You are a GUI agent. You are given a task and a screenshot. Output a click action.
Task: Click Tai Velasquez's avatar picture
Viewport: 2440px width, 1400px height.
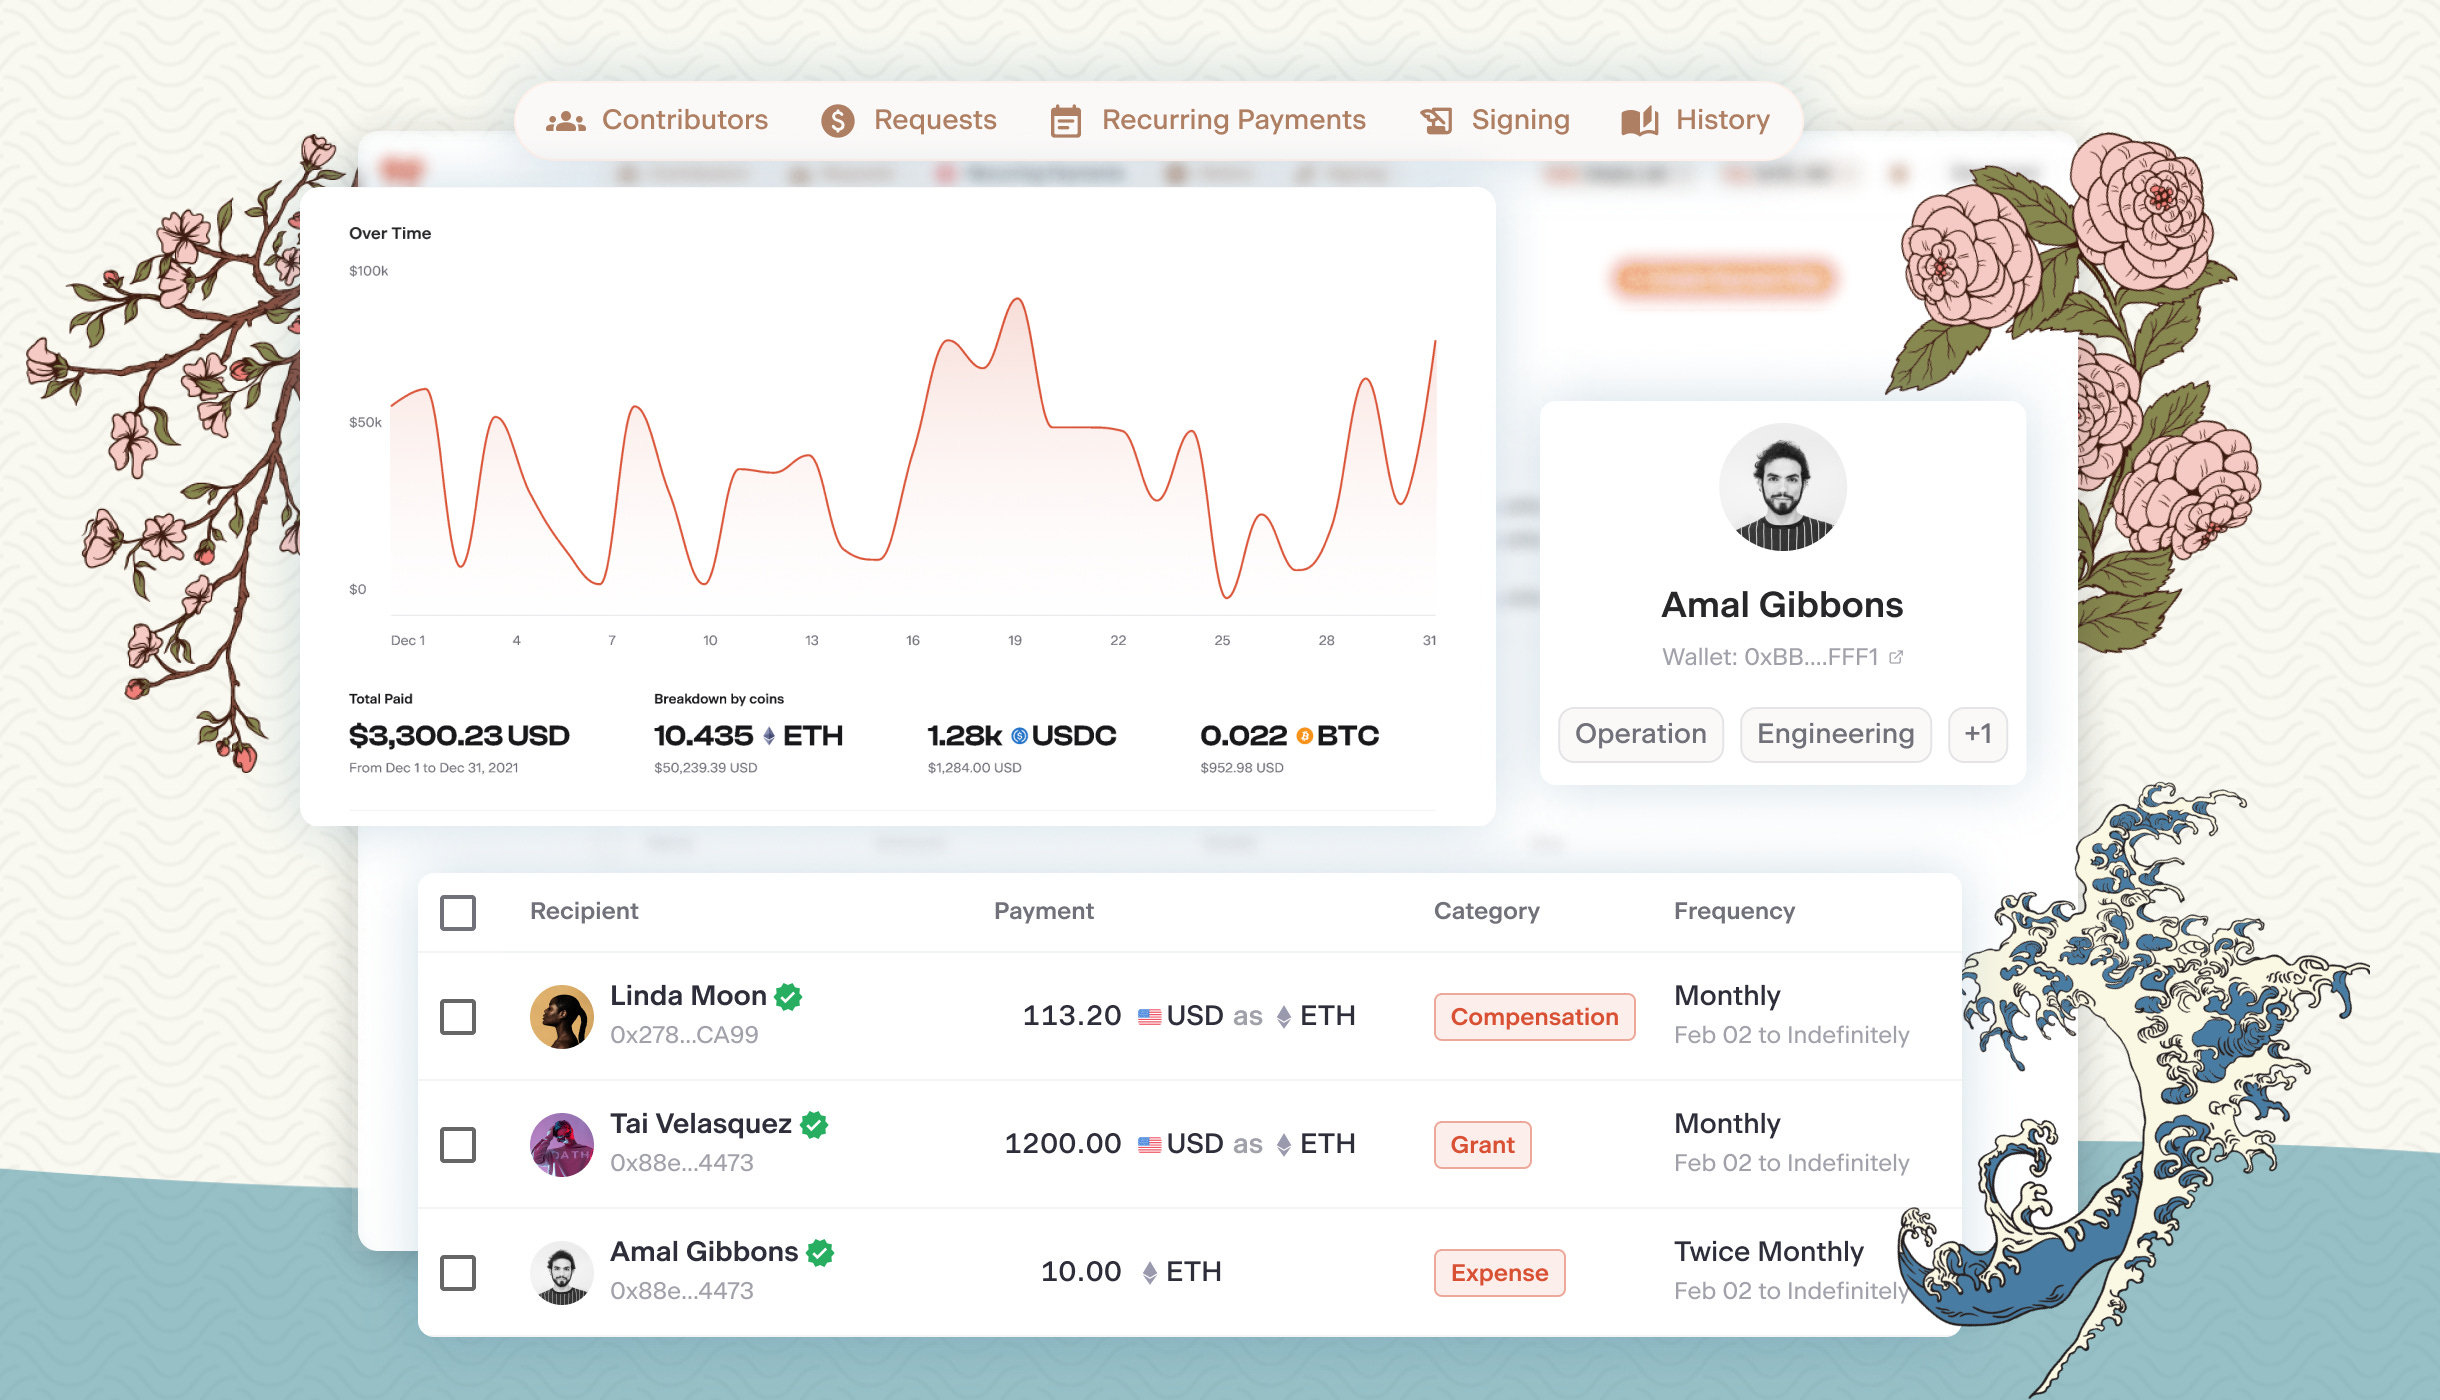(561, 1144)
